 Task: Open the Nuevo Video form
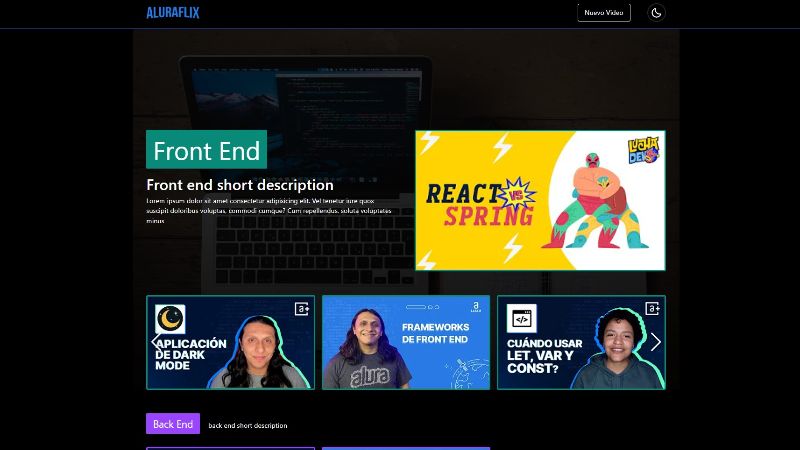coord(604,13)
